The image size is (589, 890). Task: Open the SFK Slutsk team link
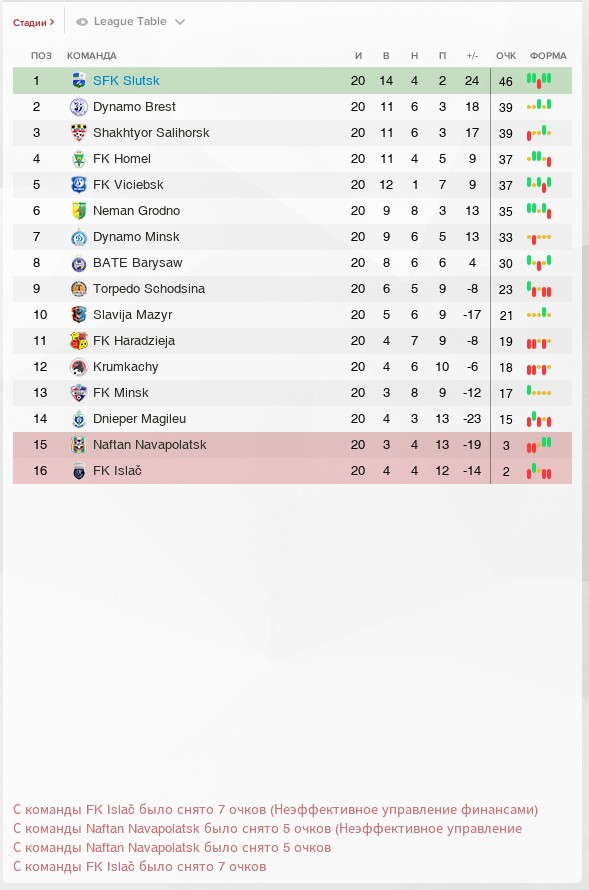tap(126, 81)
